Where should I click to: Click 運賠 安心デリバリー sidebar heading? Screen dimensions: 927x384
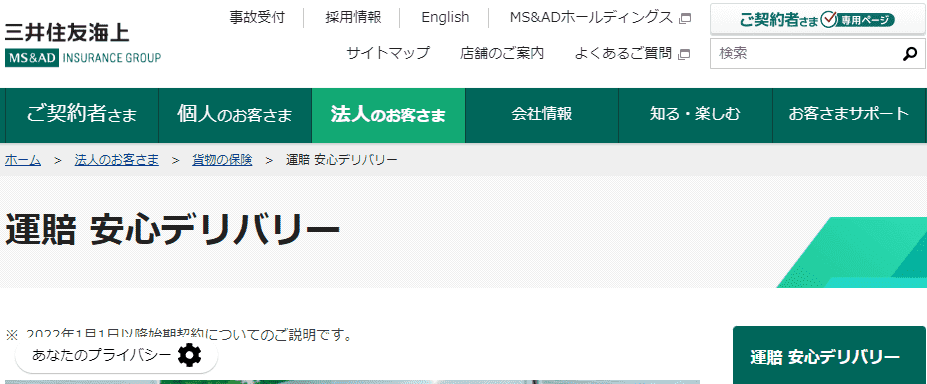[825, 357]
